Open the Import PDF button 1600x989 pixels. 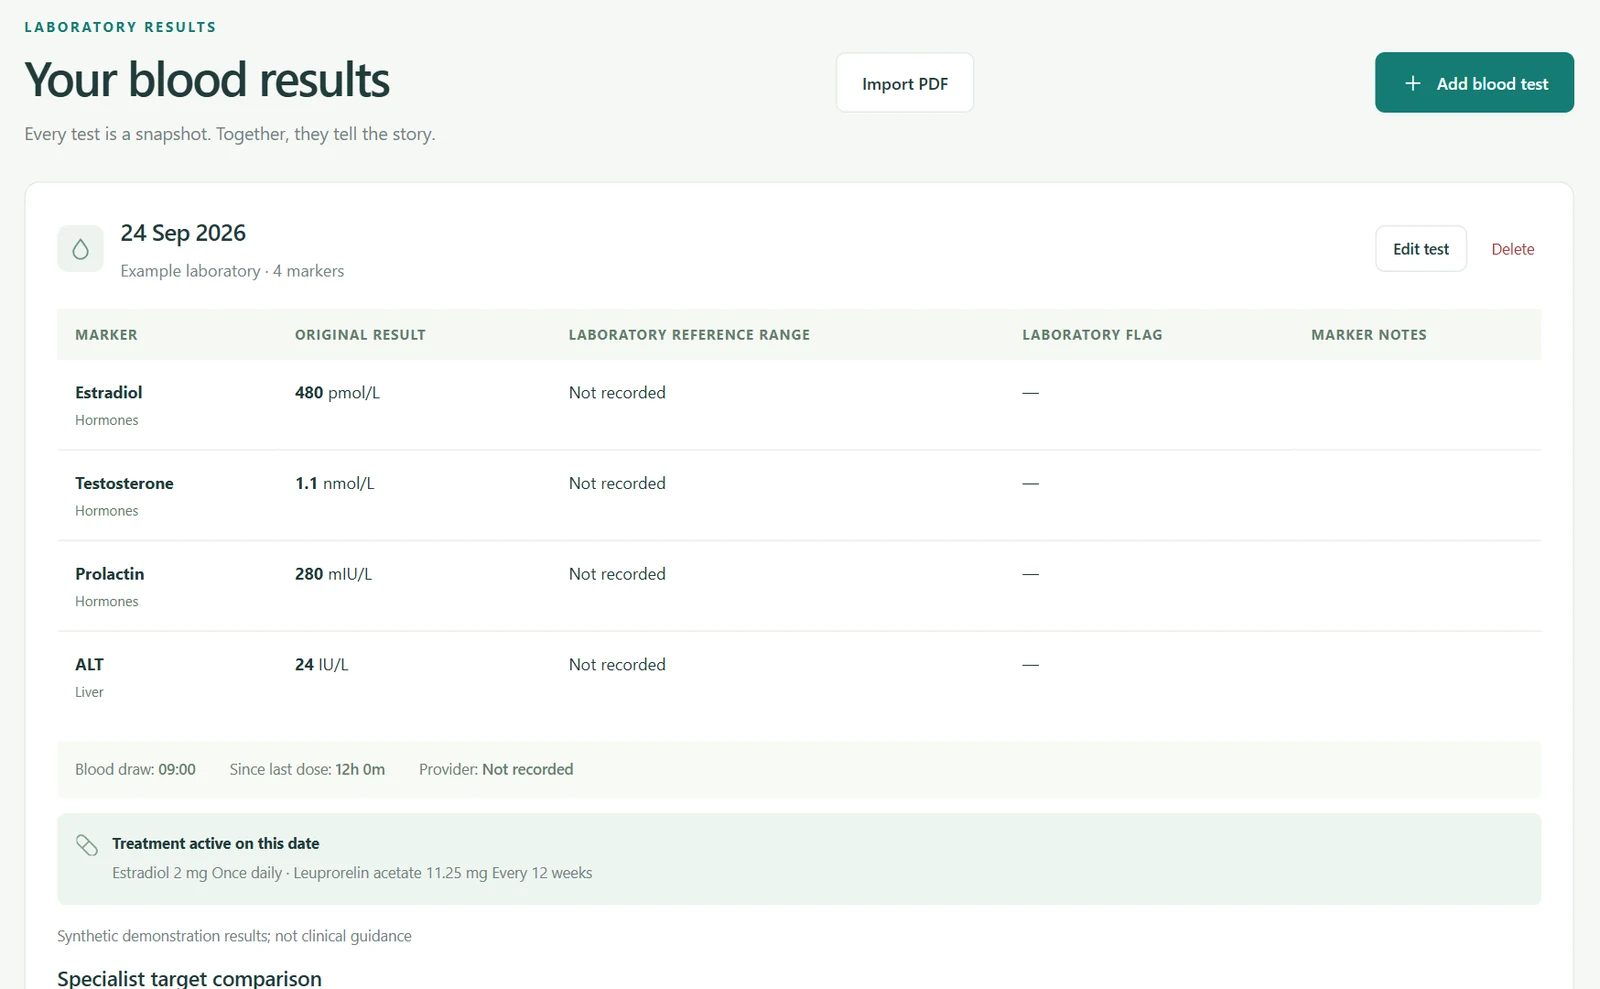click(x=905, y=83)
